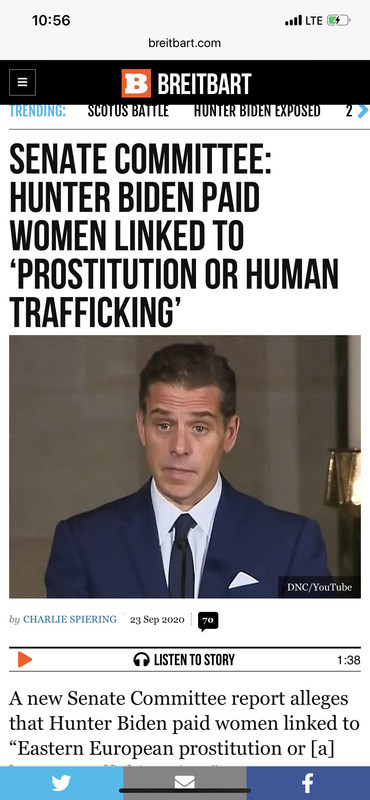Open the article's main photo
The height and width of the screenshot is (800, 370).
(x=185, y=466)
